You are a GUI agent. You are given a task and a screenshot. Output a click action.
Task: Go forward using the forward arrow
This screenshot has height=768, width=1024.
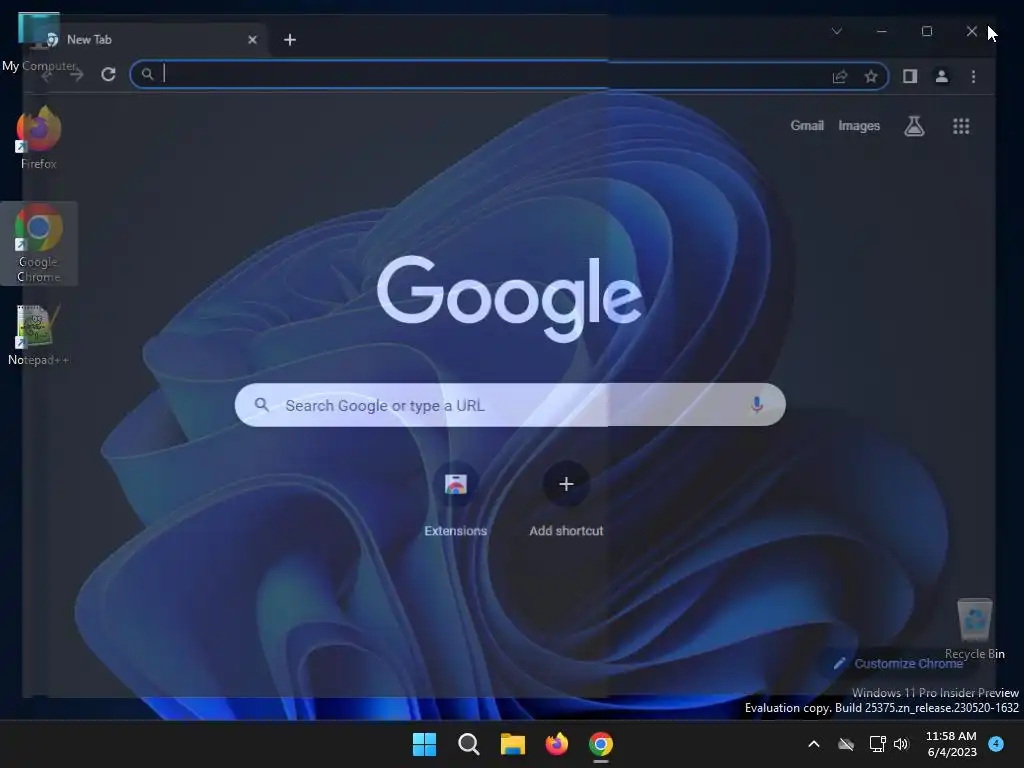click(77, 75)
